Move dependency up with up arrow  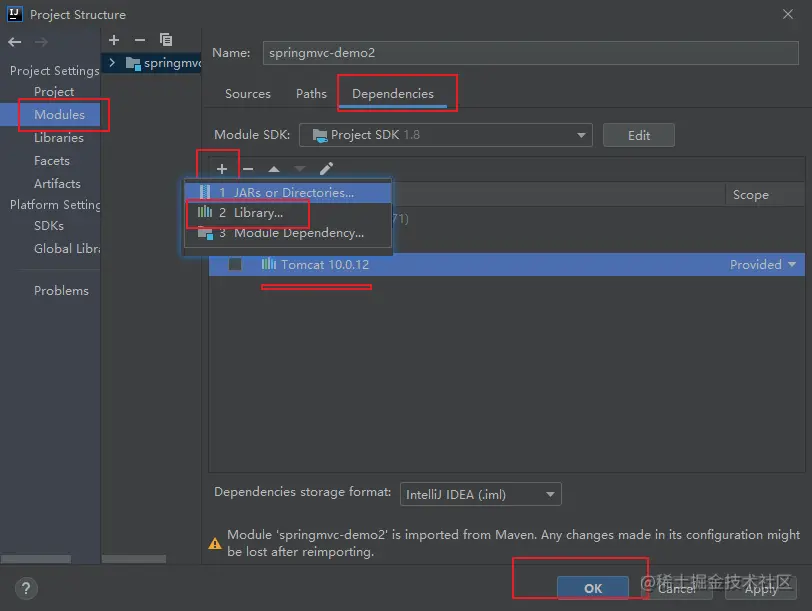(274, 169)
